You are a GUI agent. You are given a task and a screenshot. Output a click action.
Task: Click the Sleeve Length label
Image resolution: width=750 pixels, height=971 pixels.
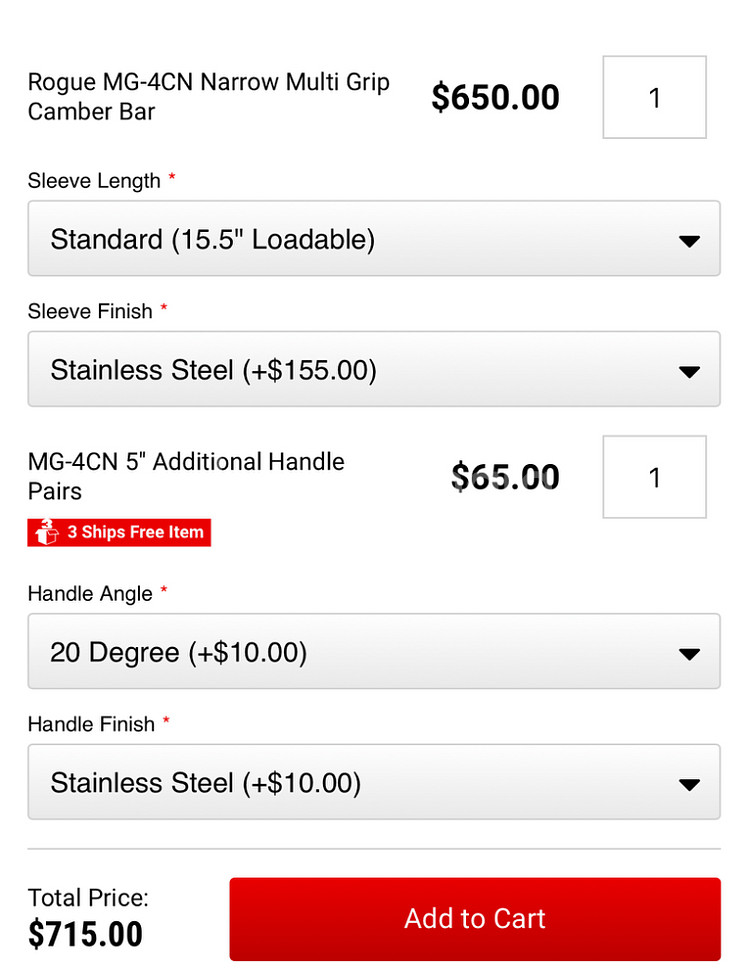point(94,181)
